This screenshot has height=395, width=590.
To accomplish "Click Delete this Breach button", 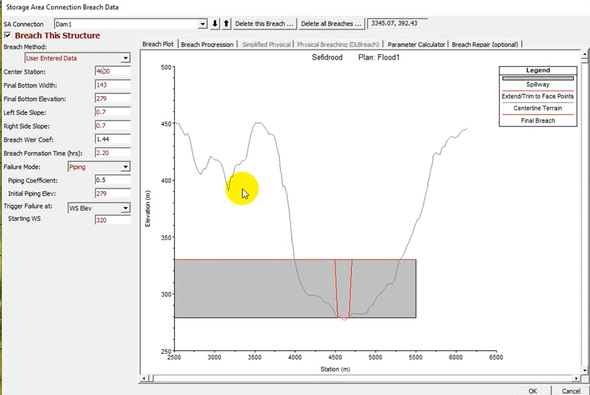I will 264,24.
